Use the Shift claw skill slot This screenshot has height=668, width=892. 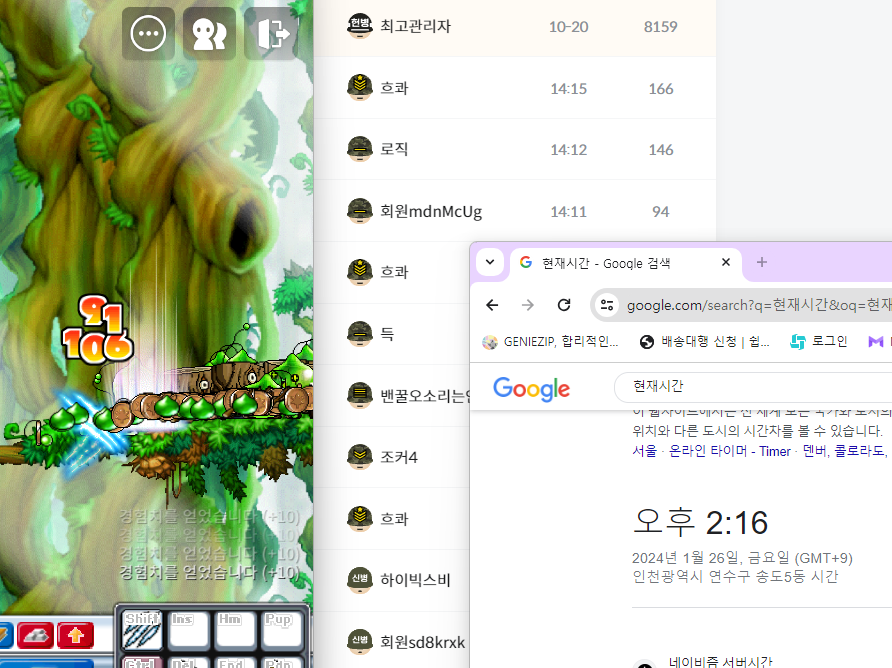(141, 631)
